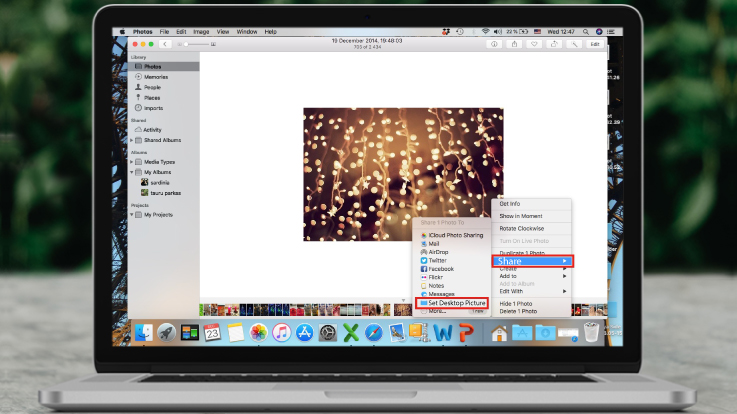Expand the Shared Albums disclosure triangle
This screenshot has height=414, width=737.
(x=132, y=140)
